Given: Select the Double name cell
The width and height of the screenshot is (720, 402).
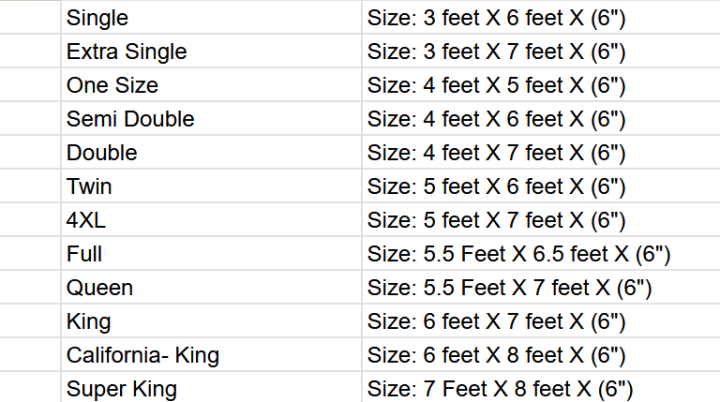Looking at the screenshot, I should pos(211,152).
